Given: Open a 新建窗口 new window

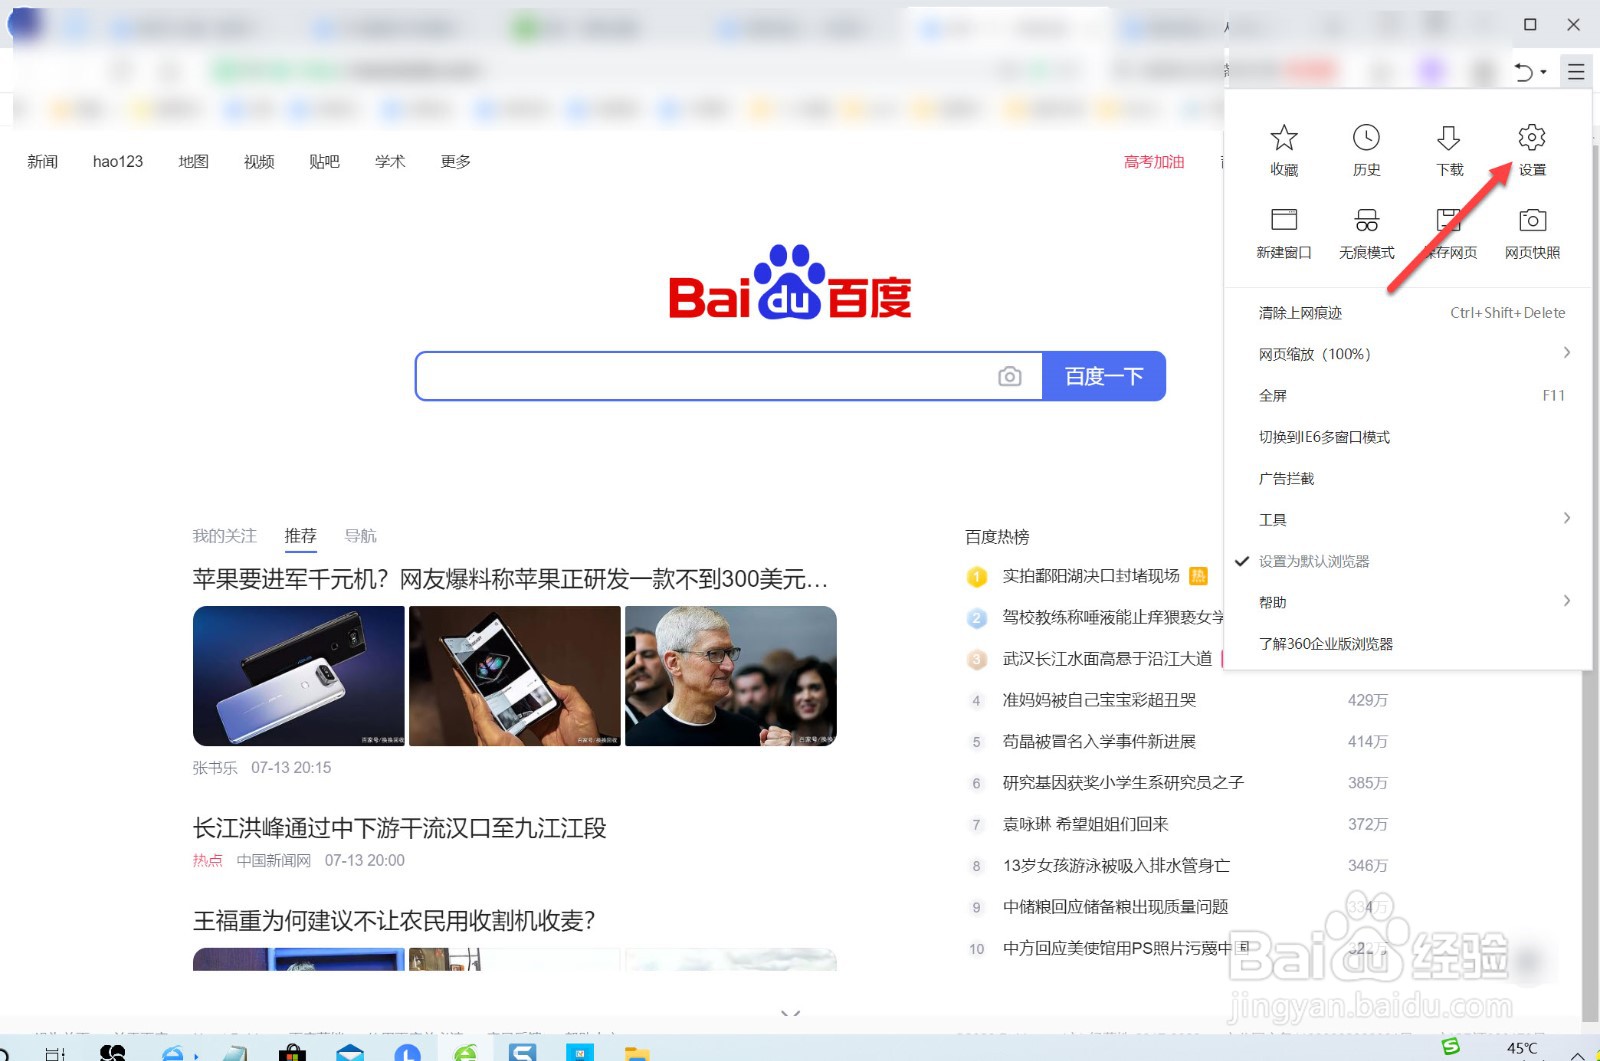Looking at the screenshot, I should coord(1284,233).
